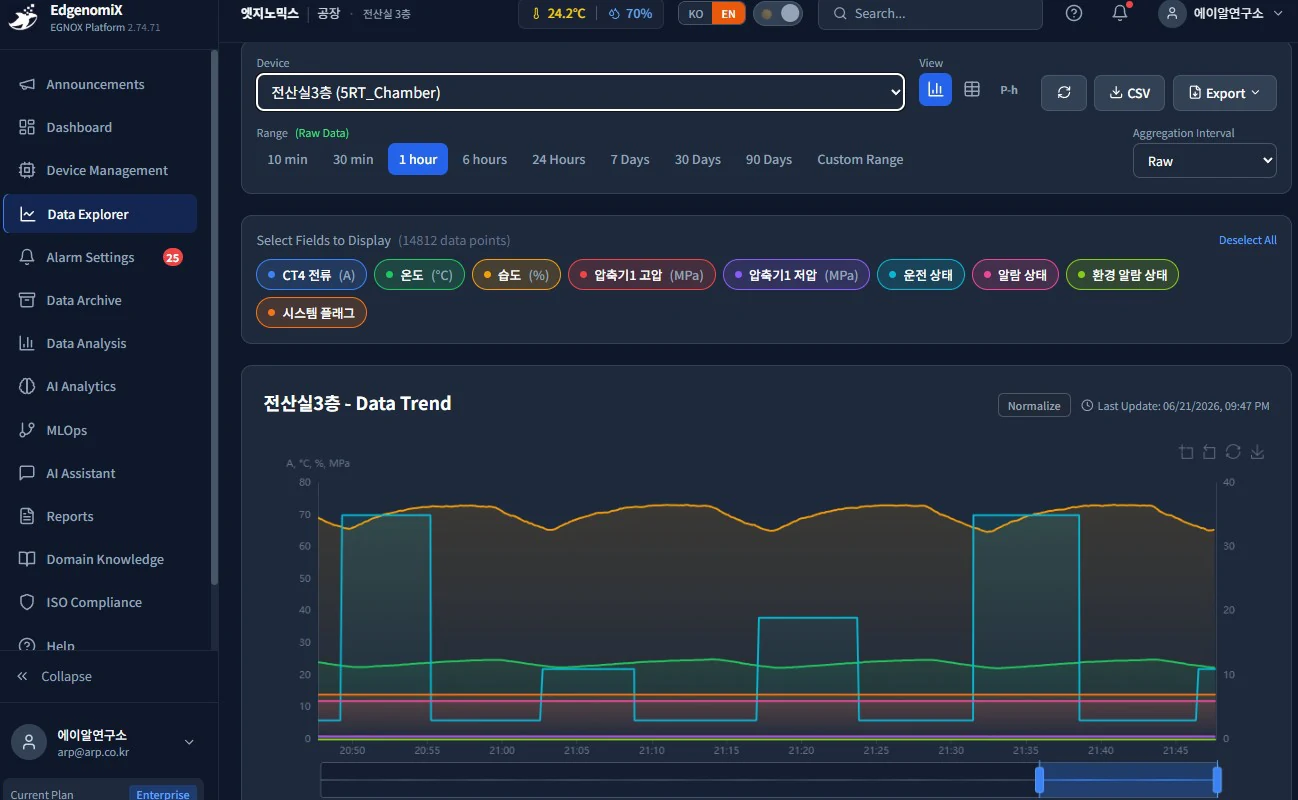
Task: Click the Domain Knowledge book icon
Action: pyautogui.click(x=27, y=560)
